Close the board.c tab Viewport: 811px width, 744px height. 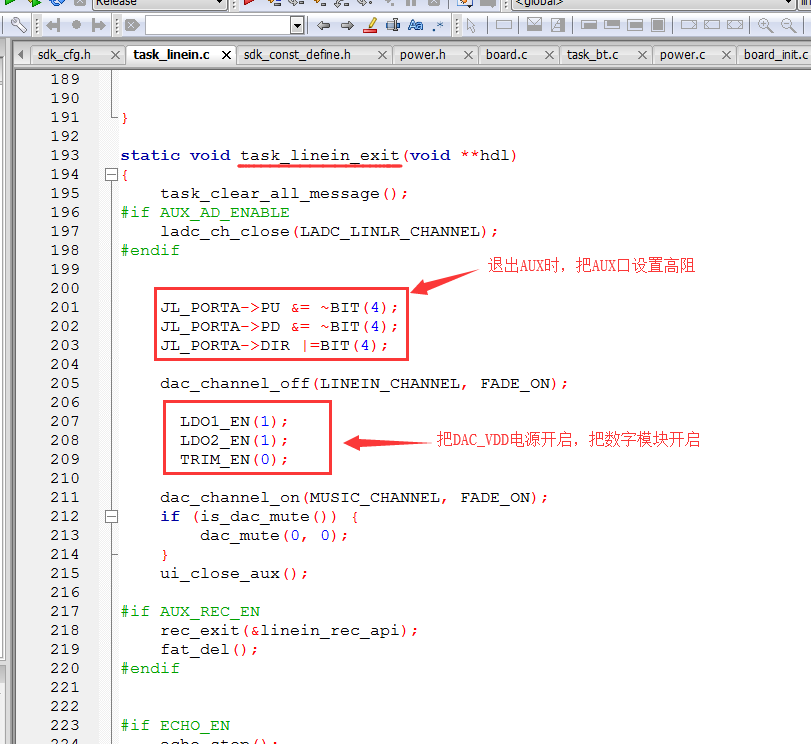click(x=549, y=55)
